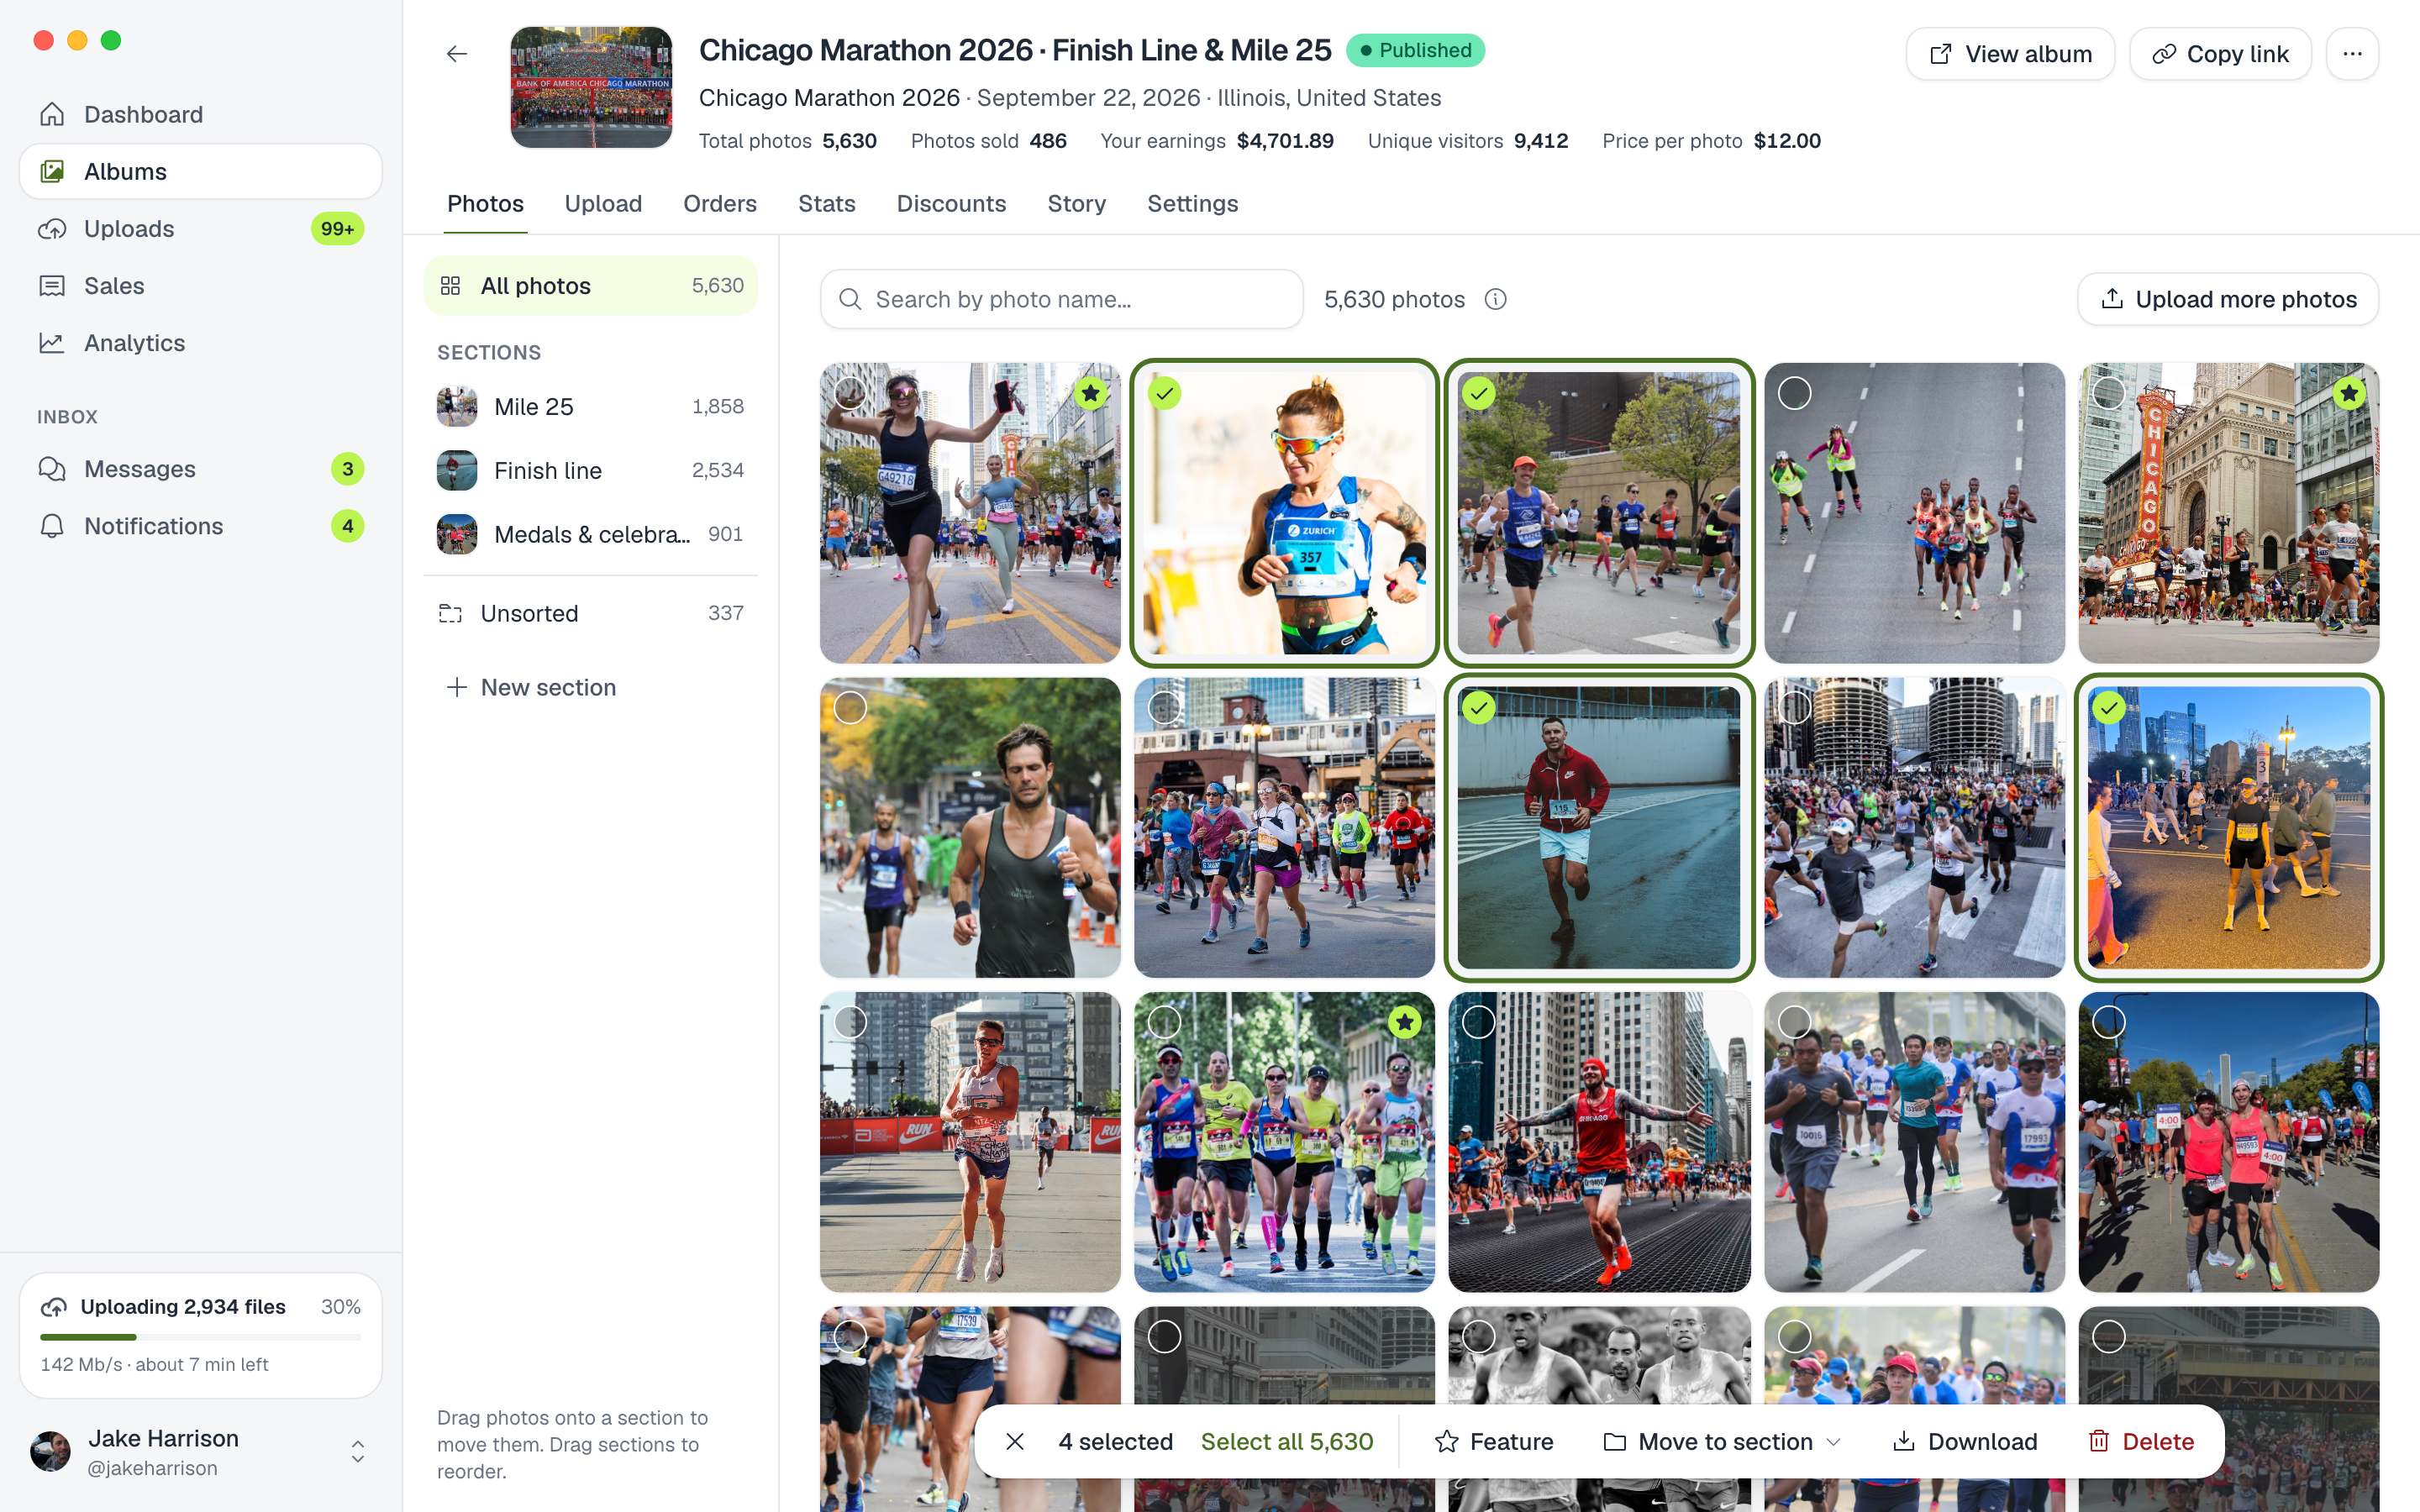Select the pink shirts pacer group photo

point(2109,1022)
